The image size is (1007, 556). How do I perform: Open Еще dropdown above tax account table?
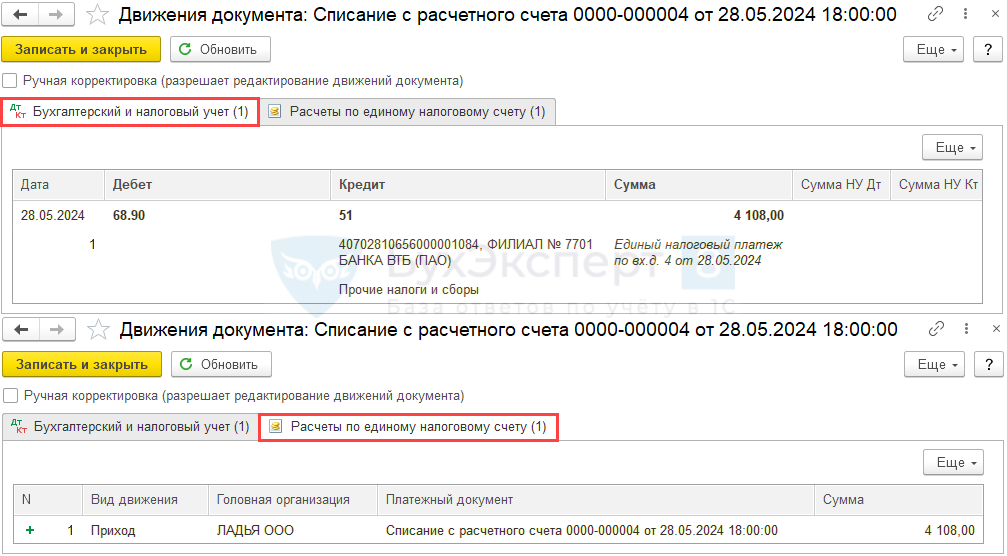(x=954, y=462)
